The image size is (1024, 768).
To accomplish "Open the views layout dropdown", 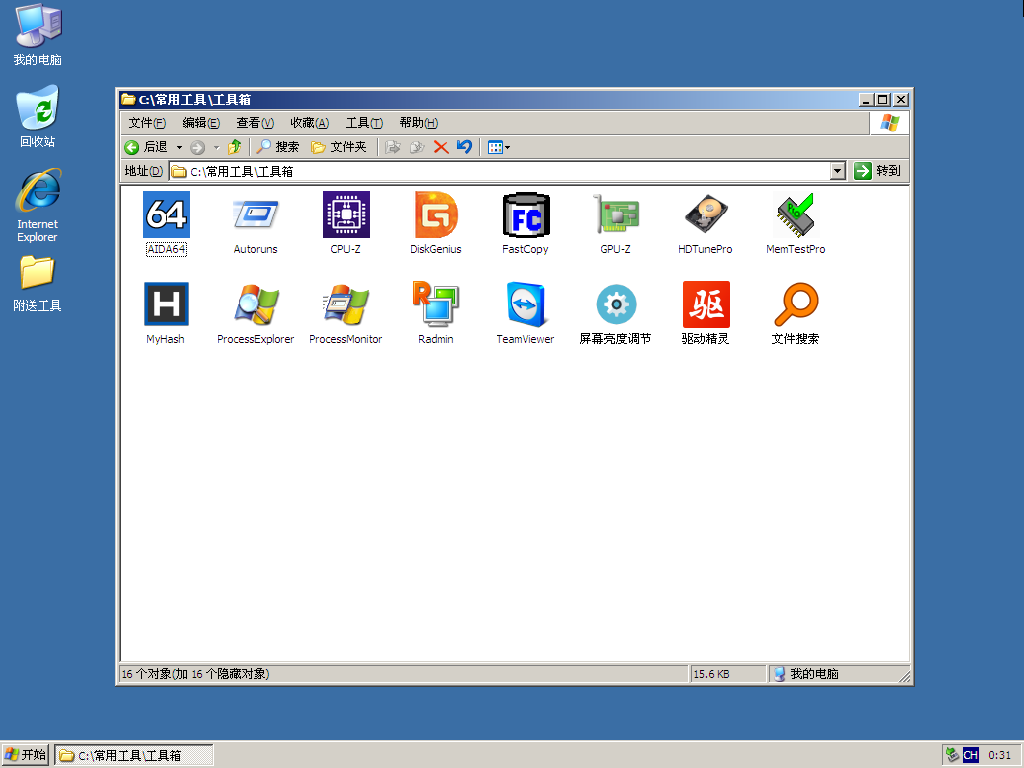I will [497, 146].
